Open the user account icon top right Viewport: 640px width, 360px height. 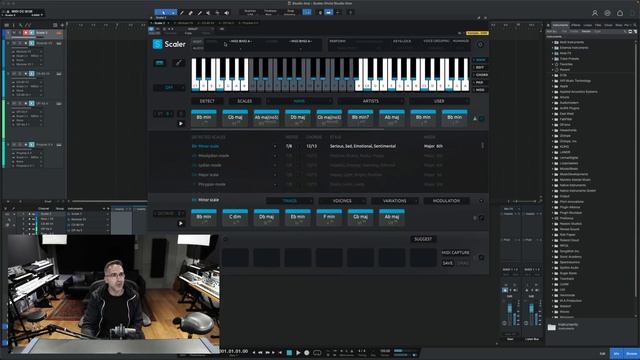[595, 13]
